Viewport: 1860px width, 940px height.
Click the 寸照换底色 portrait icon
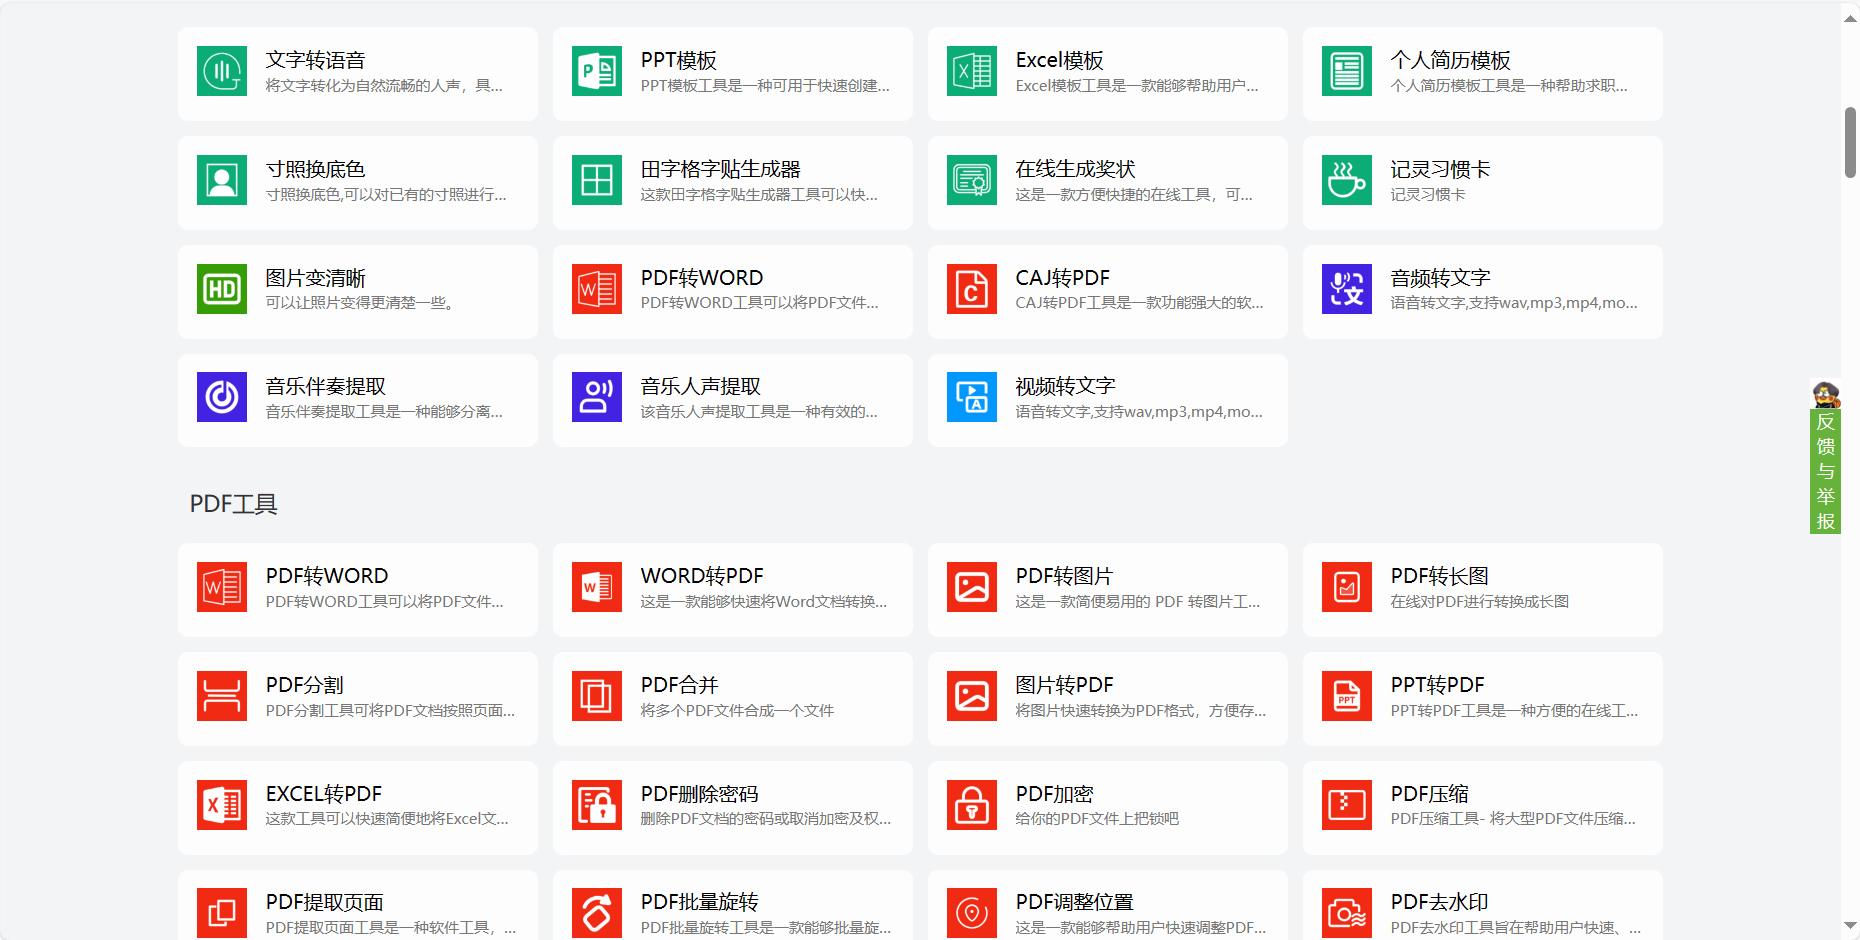221,181
